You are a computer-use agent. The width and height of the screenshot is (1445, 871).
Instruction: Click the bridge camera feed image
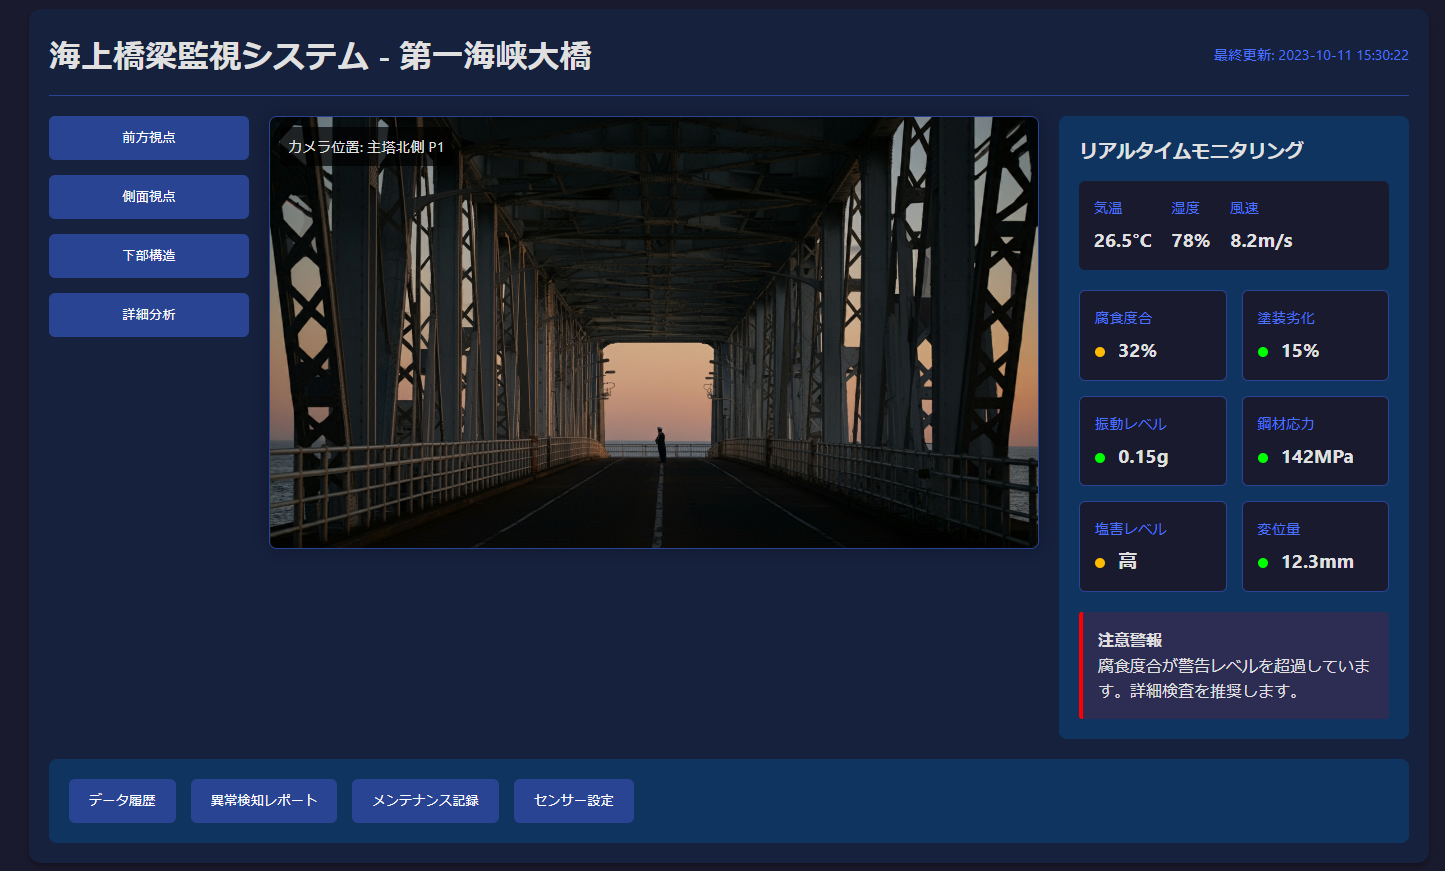point(654,332)
